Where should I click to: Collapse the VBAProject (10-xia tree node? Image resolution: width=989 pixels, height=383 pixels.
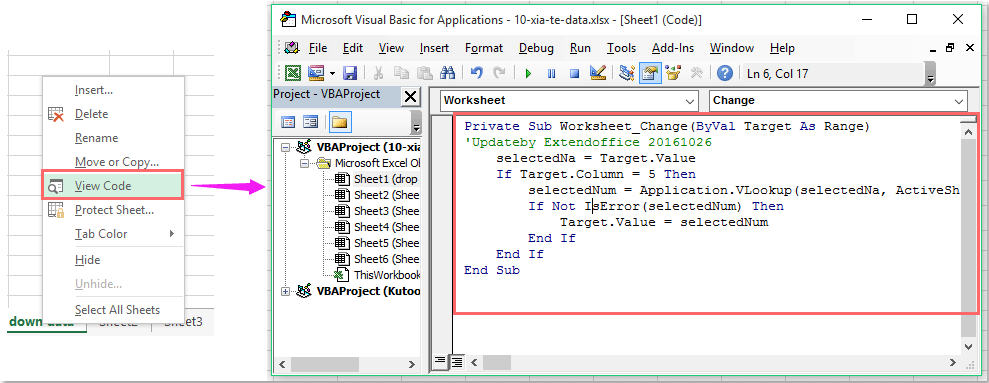[x=286, y=147]
